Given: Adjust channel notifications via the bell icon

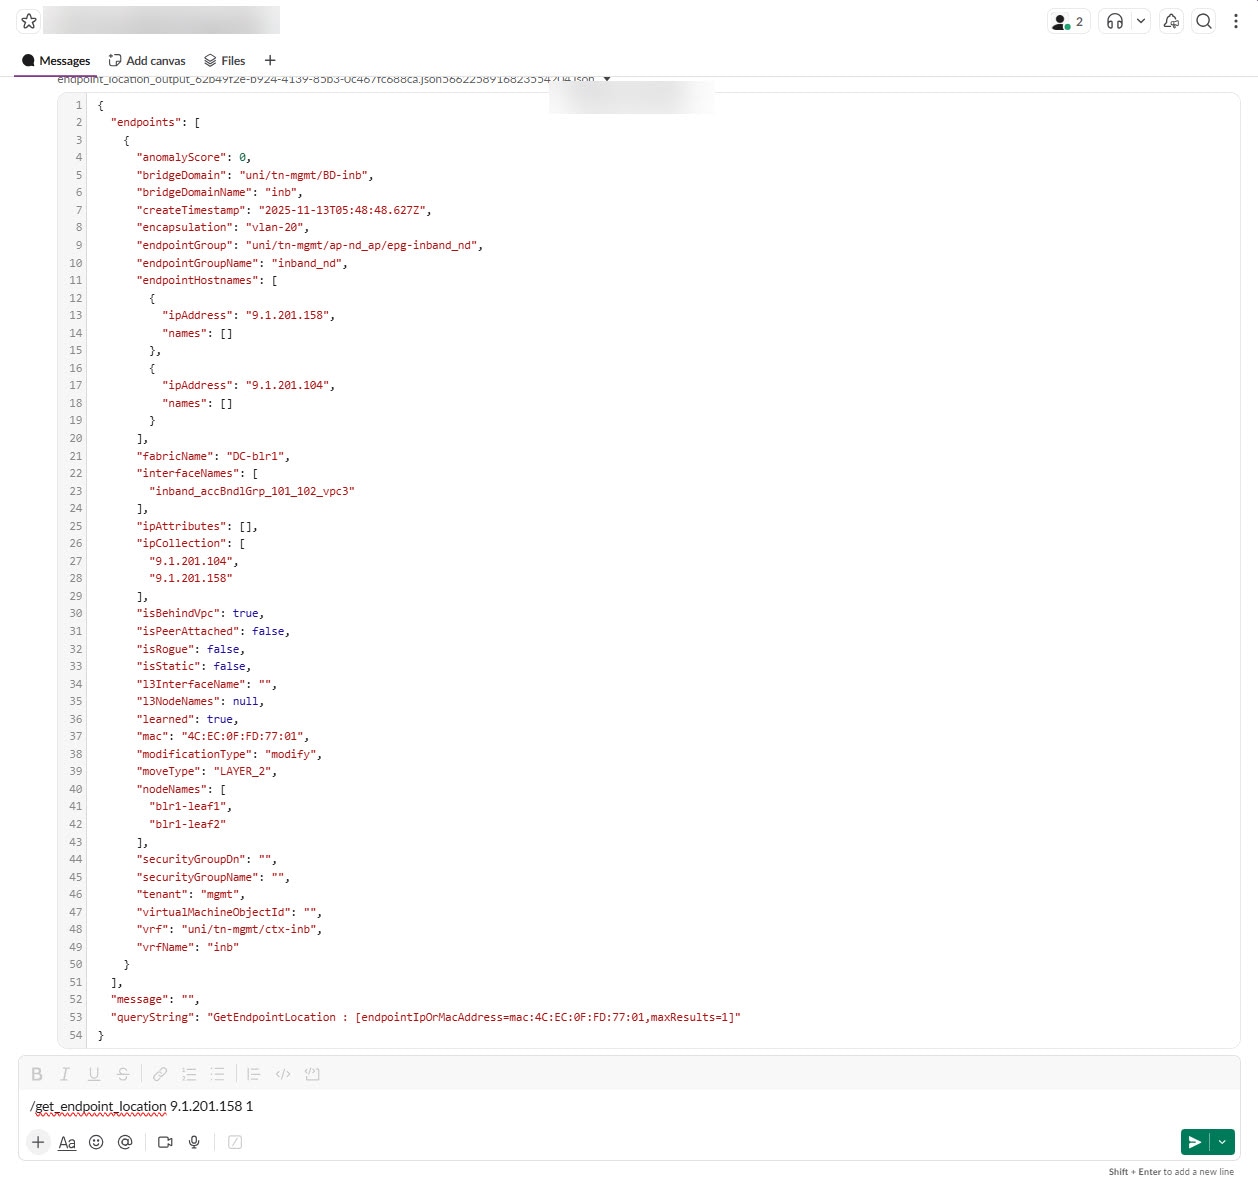Looking at the screenshot, I should point(1170,20).
